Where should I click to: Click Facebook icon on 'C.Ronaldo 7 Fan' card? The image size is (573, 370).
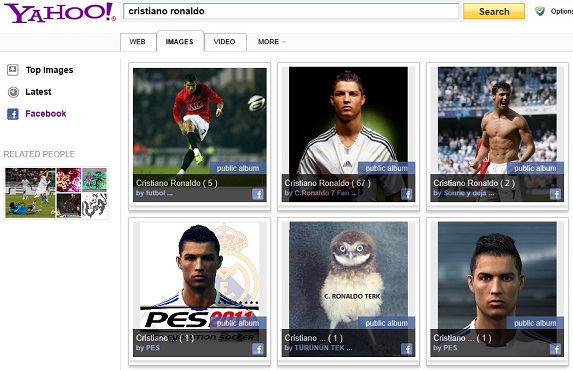pyautogui.click(x=407, y=194)
